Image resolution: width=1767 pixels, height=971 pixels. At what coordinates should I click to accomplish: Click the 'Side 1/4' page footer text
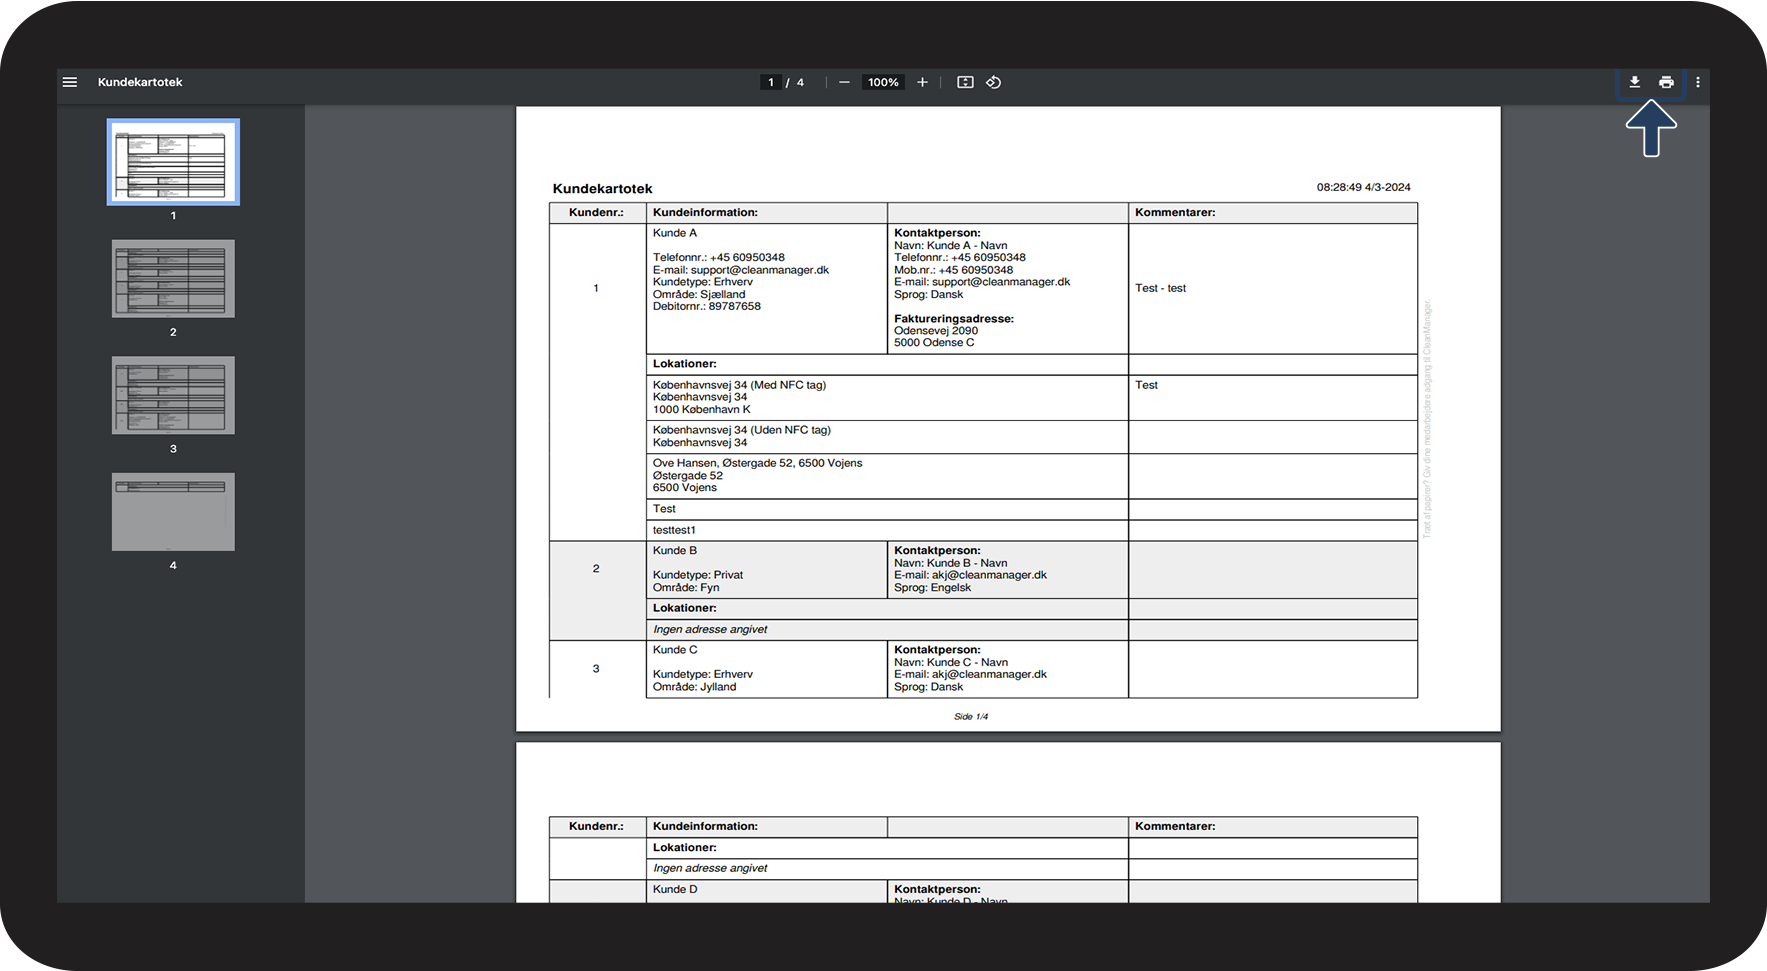(970, 716)
